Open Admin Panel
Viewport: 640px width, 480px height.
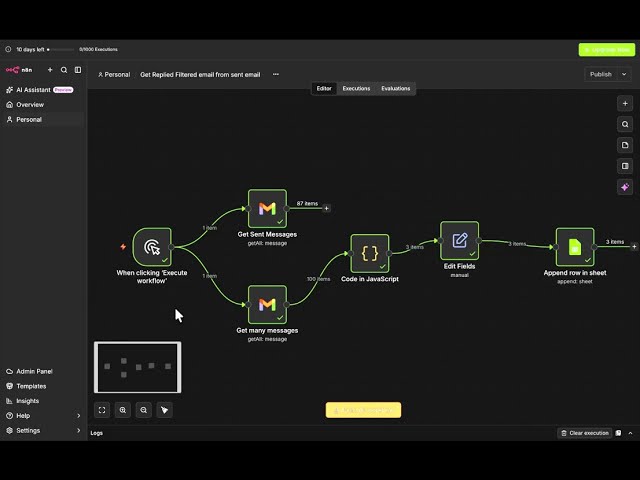pyautogui.click(x=34, y=371)
